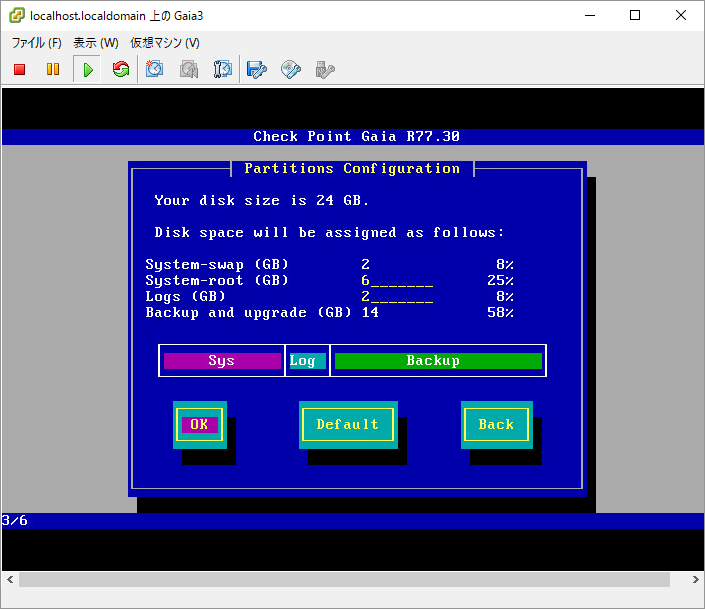Viewport: 705px width, 609px height.
Task: Take a snapshot with the clock-plus icon
Action: 154,69
